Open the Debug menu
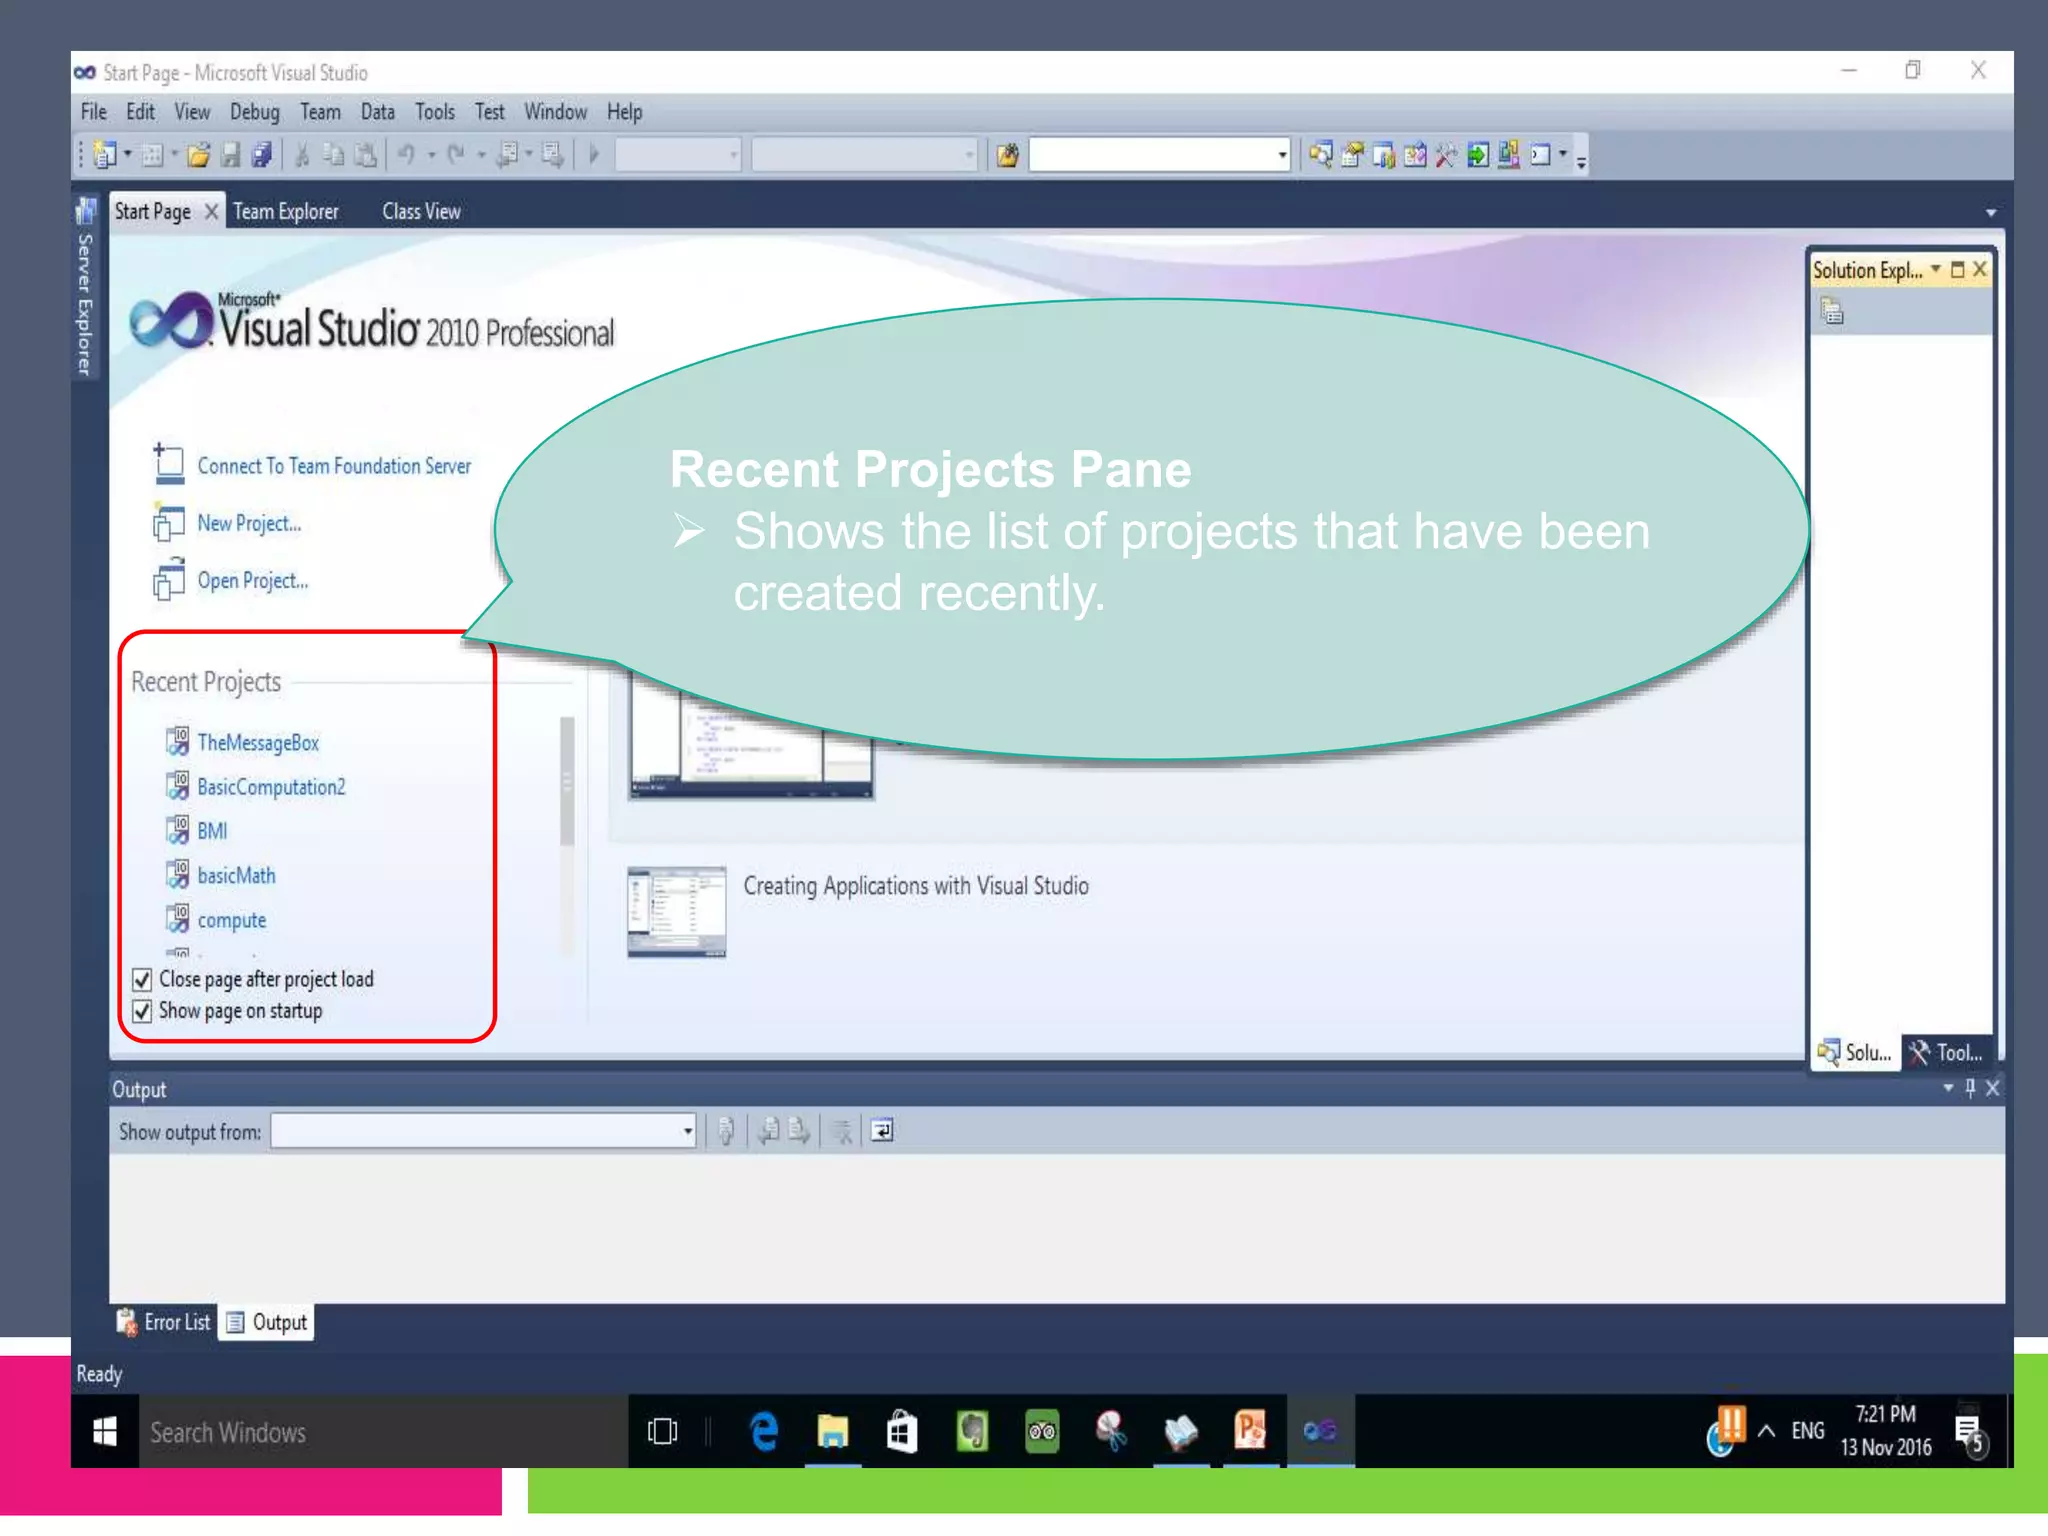Image resolution: width=2048 pixels, height=1536 pixels. point(255,112)
